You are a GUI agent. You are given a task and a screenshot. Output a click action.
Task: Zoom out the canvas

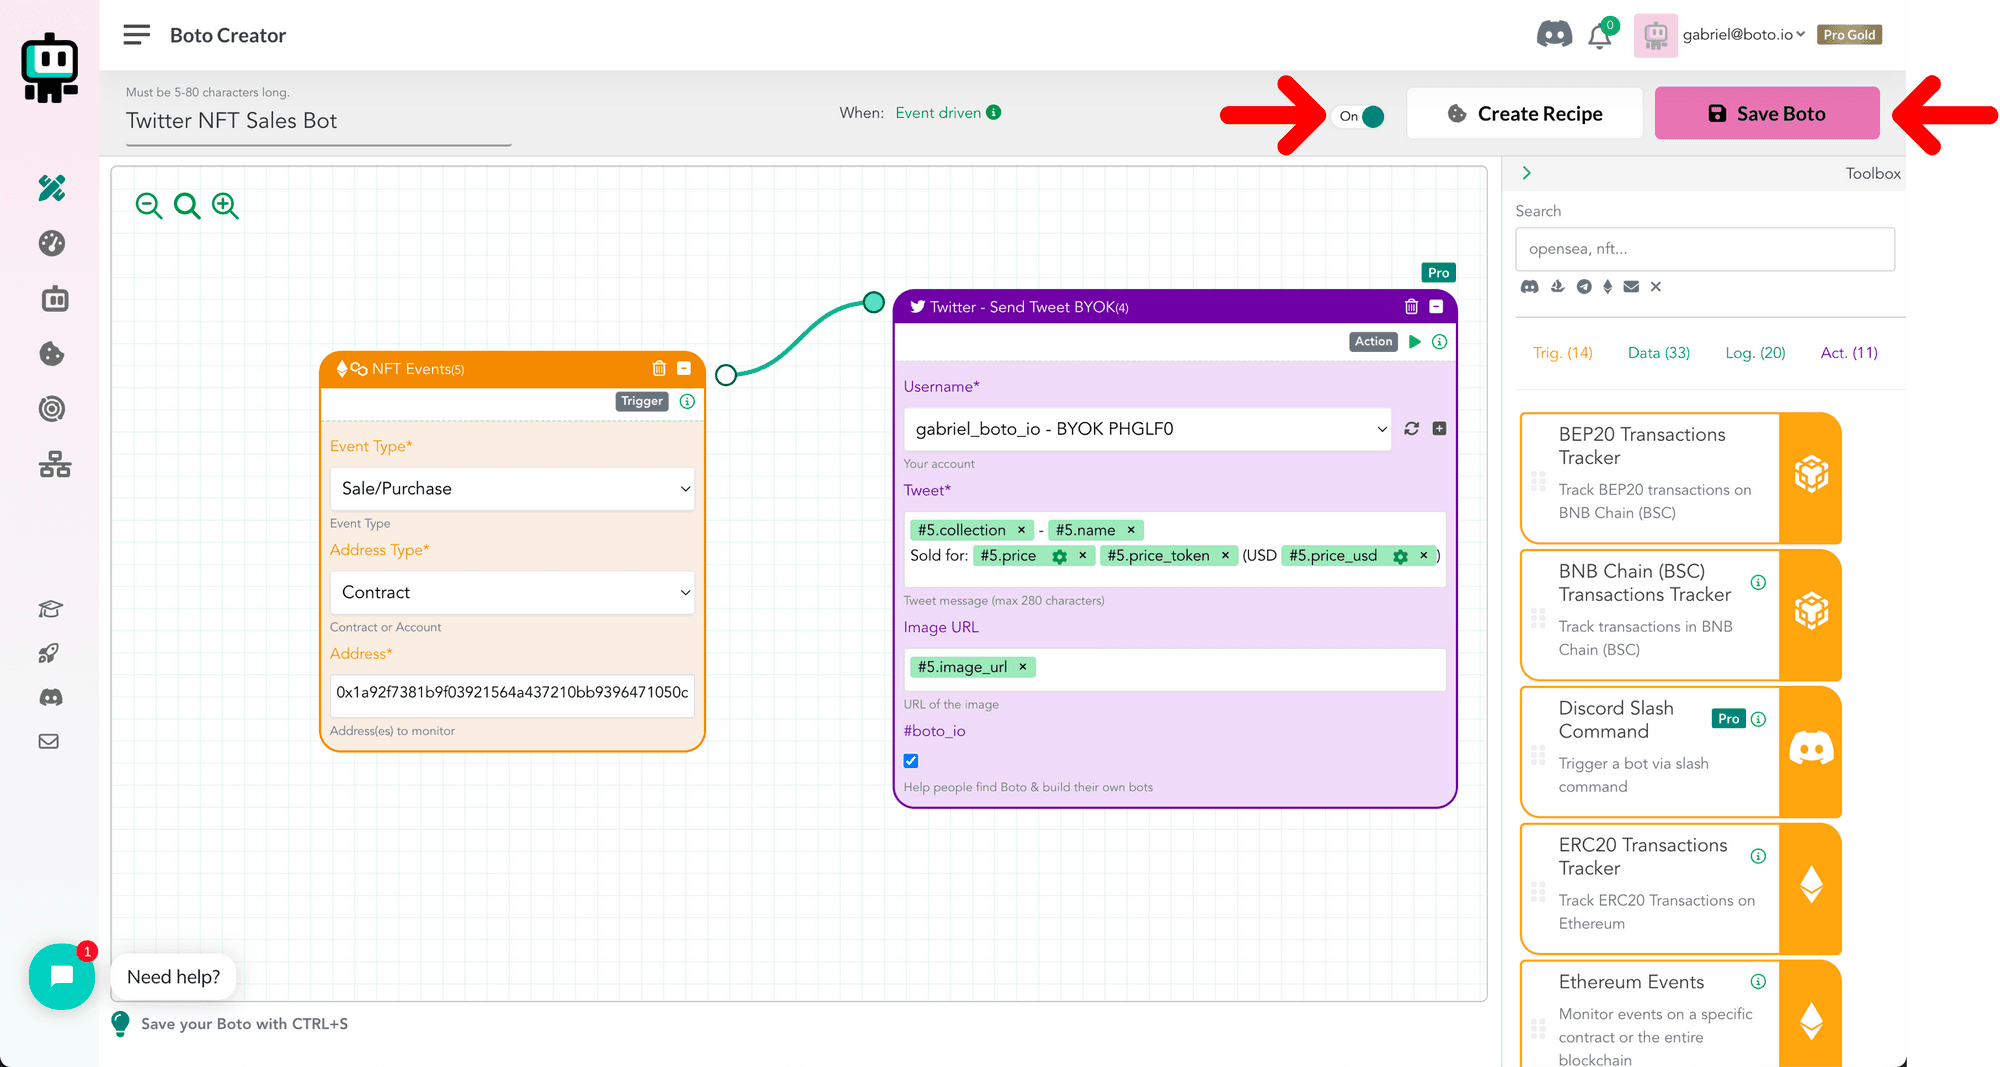(x=149, y=206)
